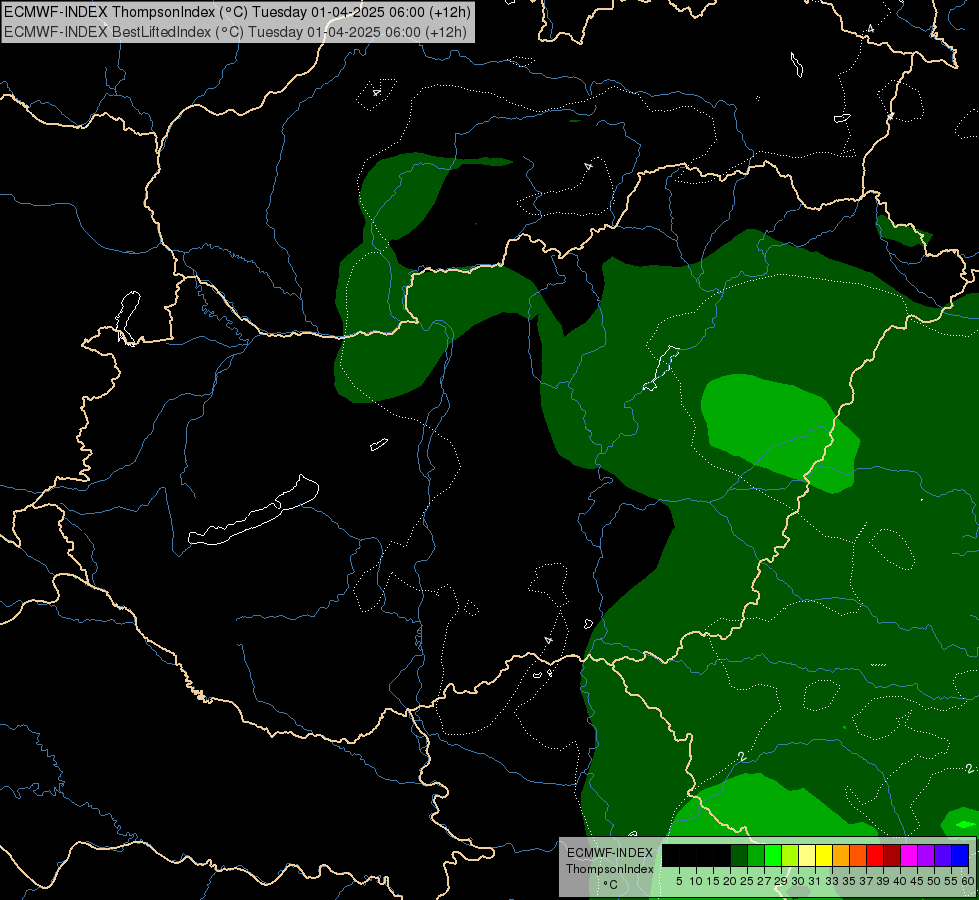Pick the bright green 27–29 legend swatch
The width and height of the screenshot is (979, 900).
pos(773,855)
